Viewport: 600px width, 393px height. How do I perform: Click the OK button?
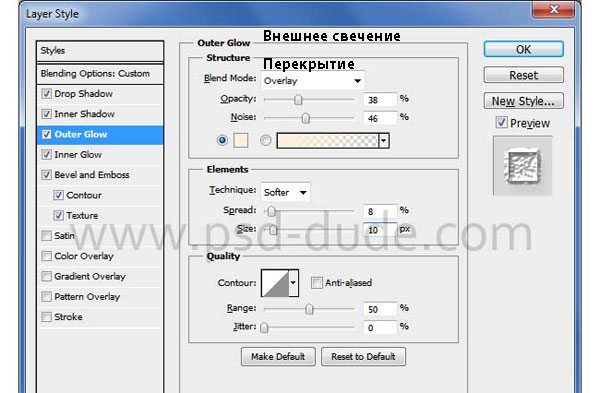[523, 49]
